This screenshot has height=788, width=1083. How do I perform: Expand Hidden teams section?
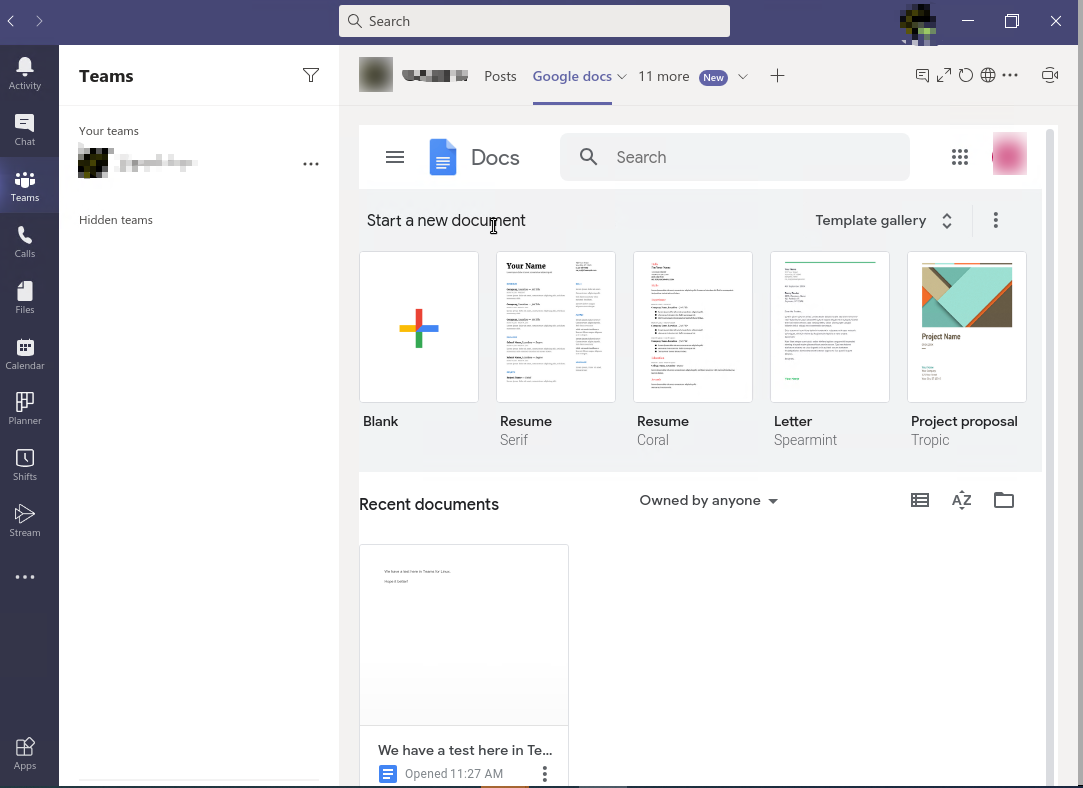(x=115, y=220)
